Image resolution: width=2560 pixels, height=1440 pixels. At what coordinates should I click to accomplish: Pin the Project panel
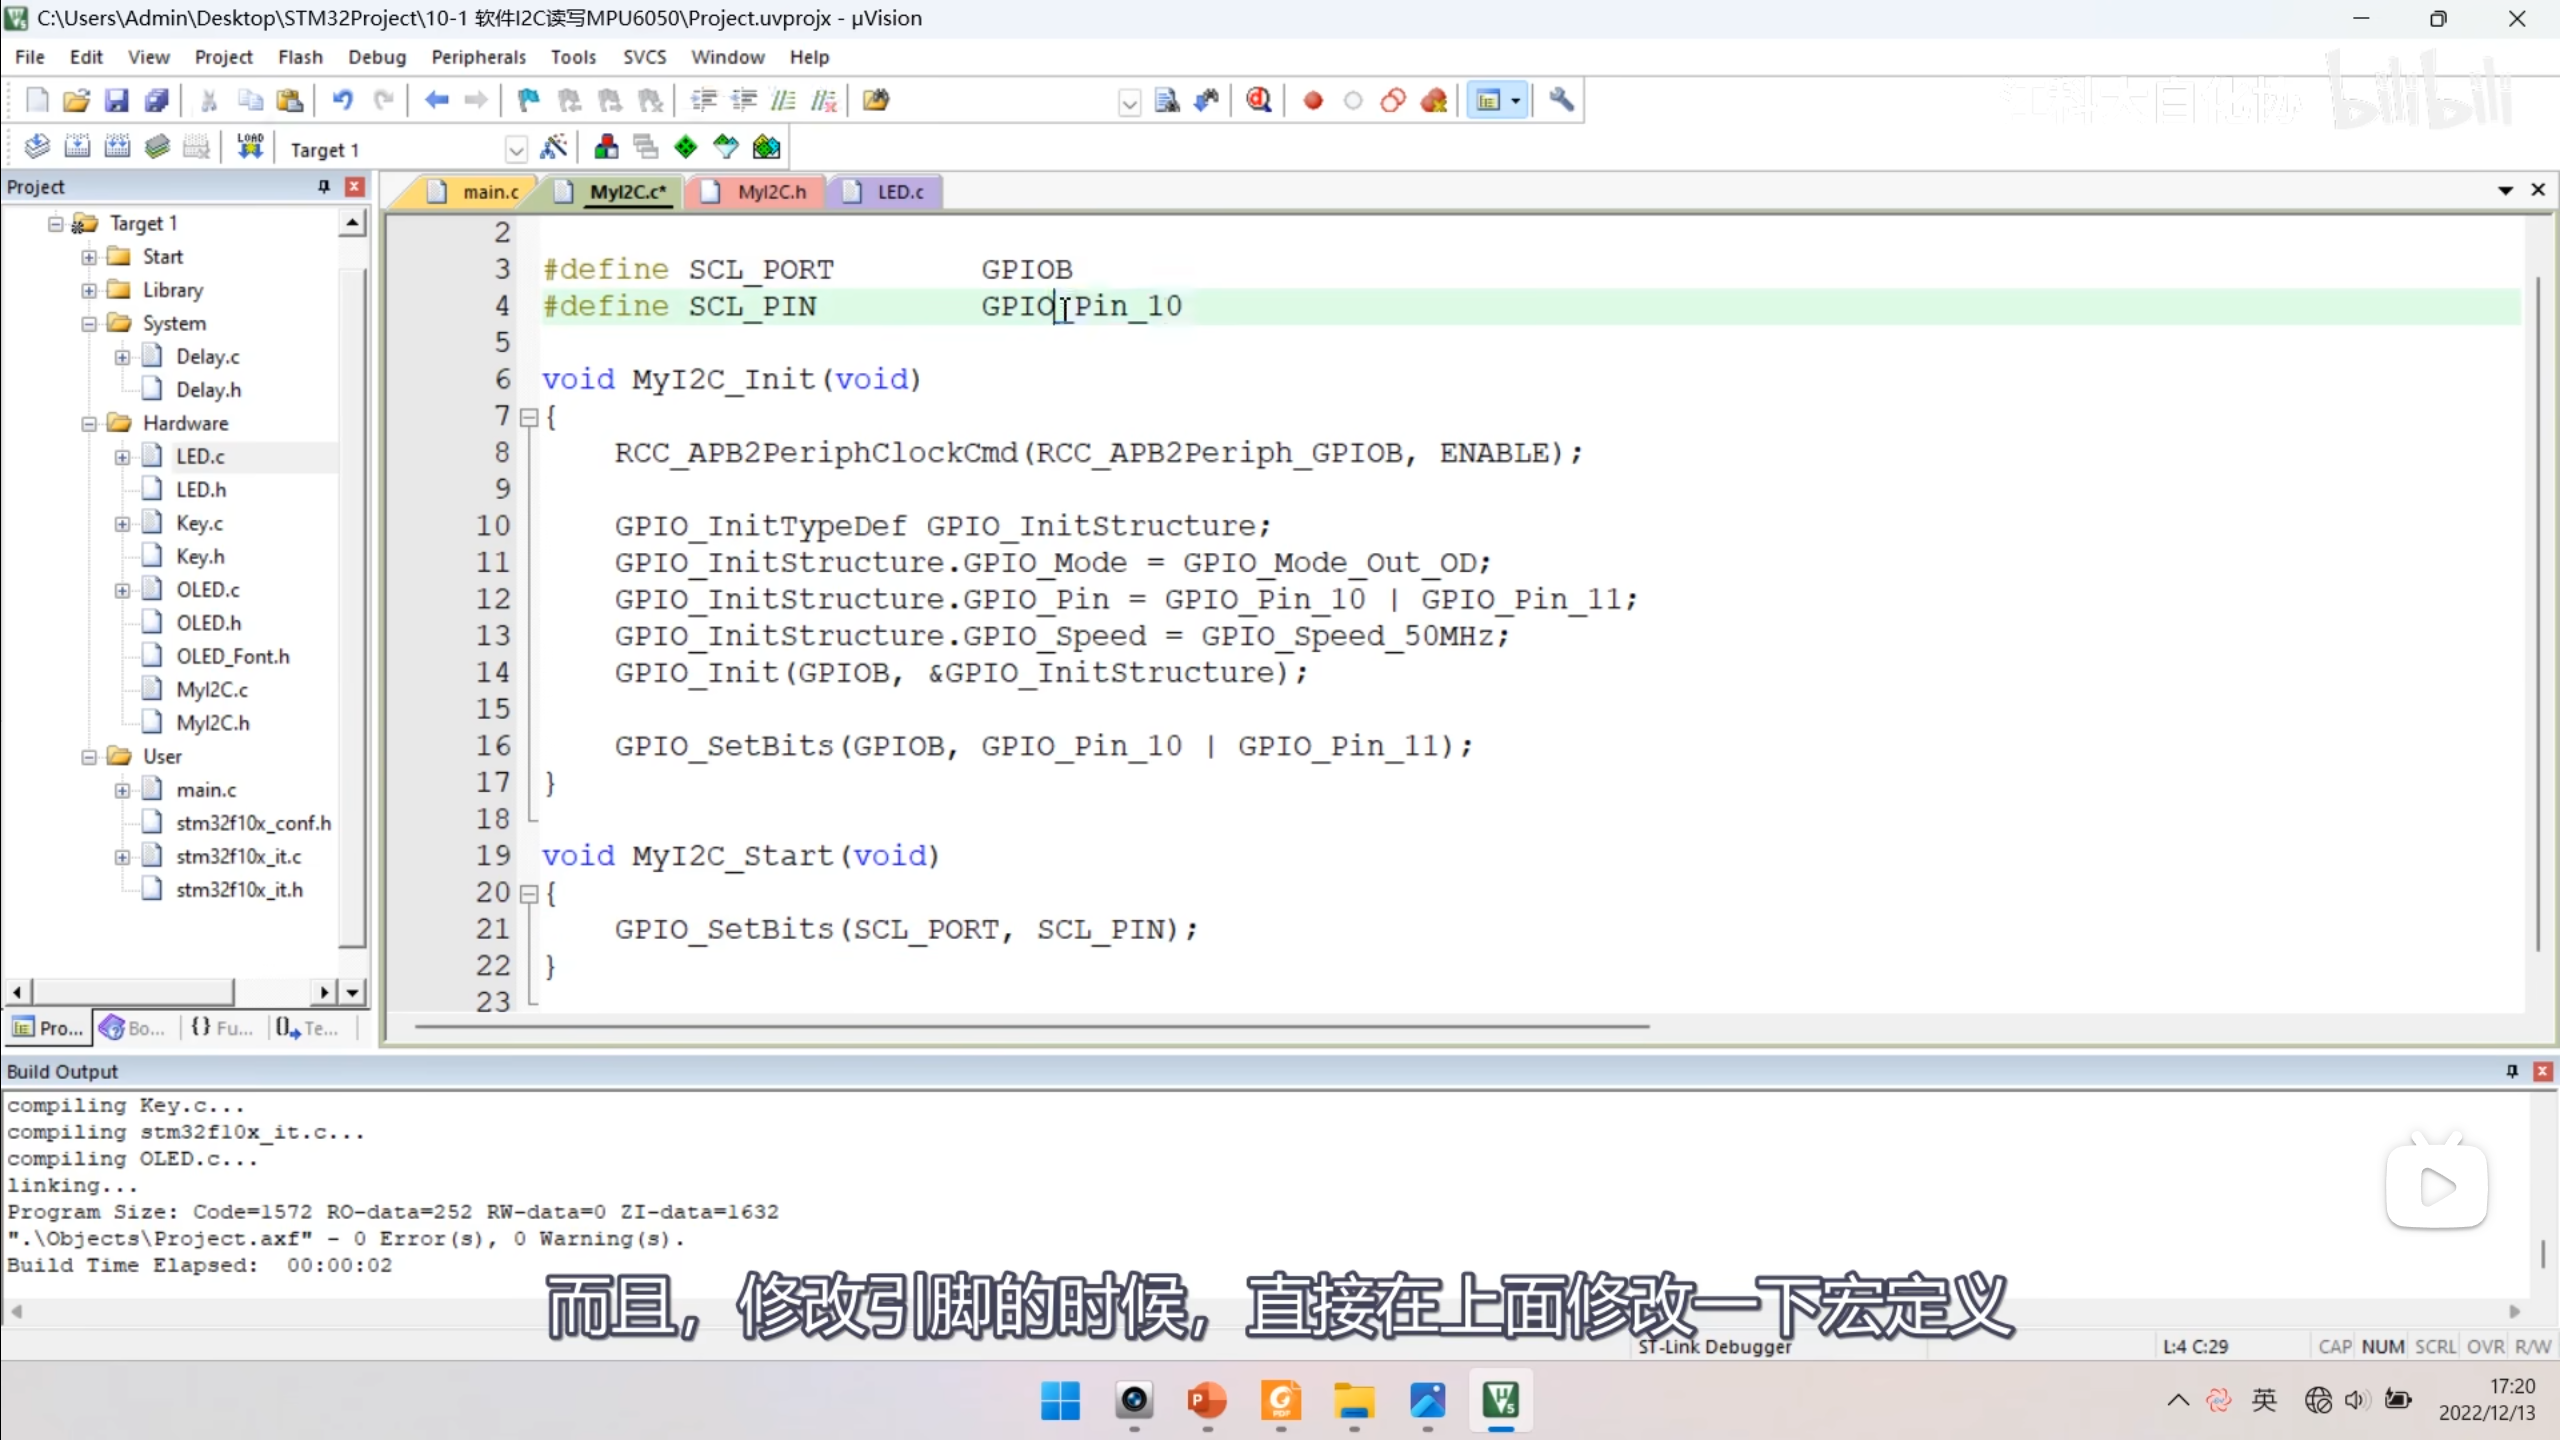pyautogui.click(x=323, y=187)
